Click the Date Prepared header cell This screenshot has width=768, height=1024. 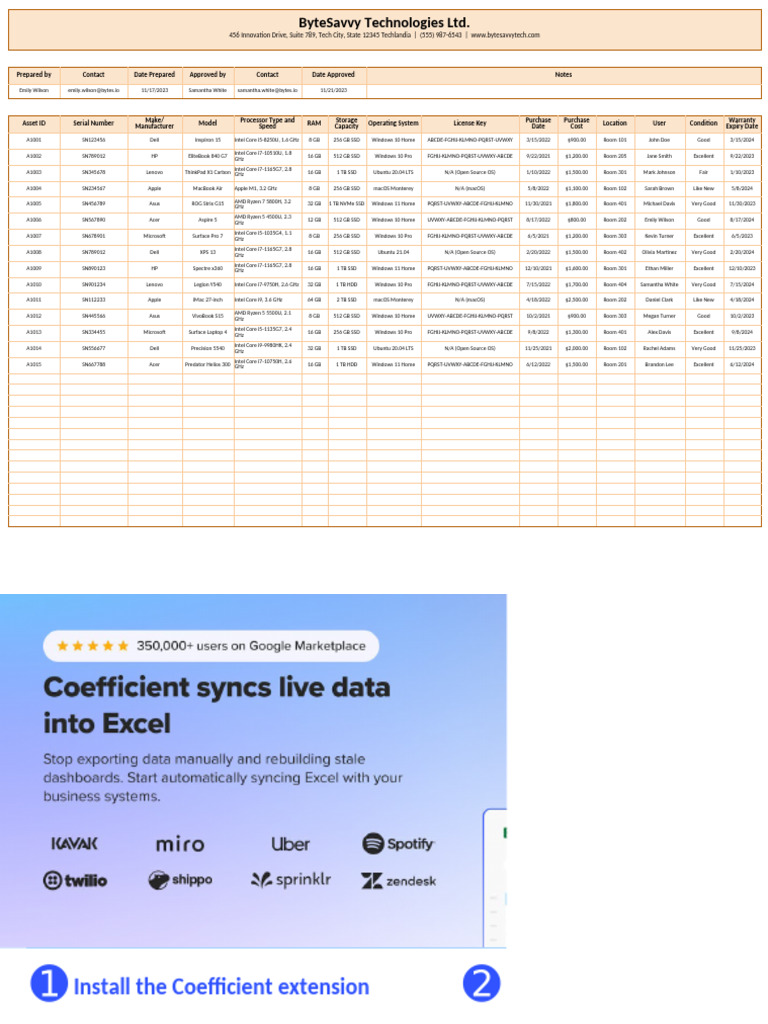[155, 74]
